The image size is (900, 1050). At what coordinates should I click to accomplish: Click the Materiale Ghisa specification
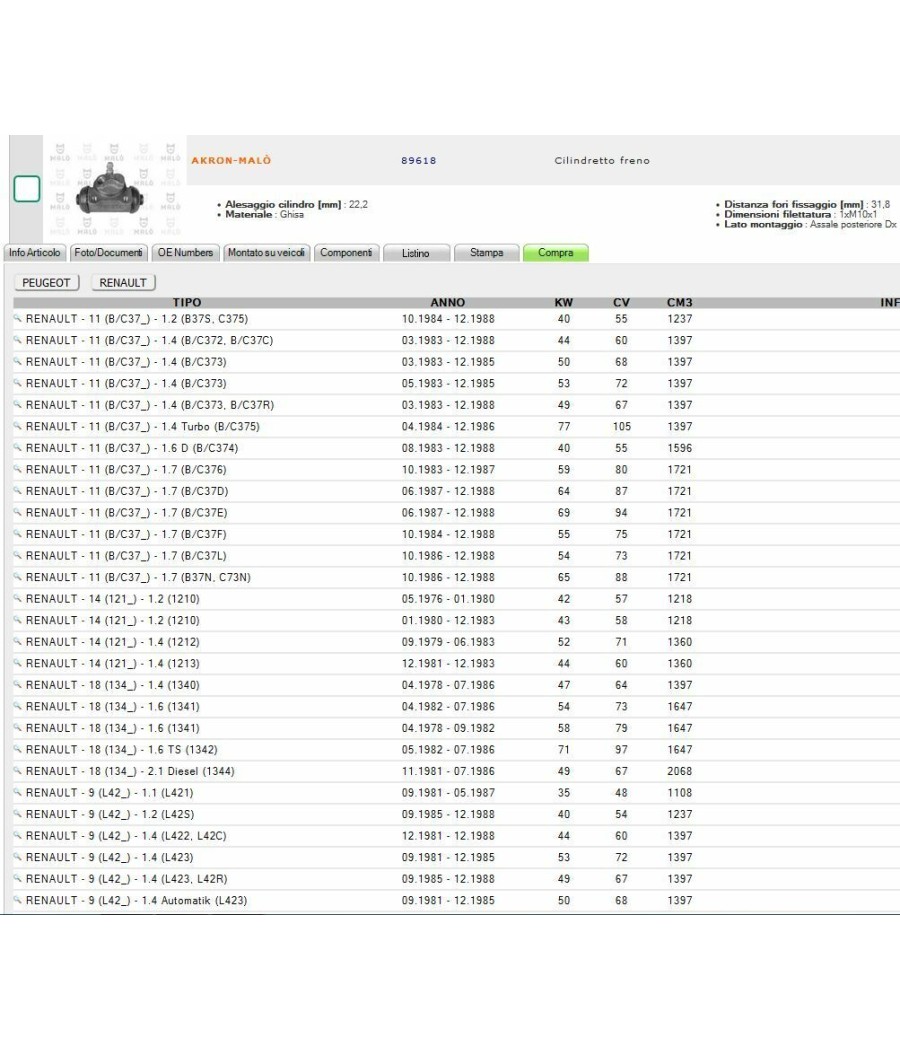(265, 214)
